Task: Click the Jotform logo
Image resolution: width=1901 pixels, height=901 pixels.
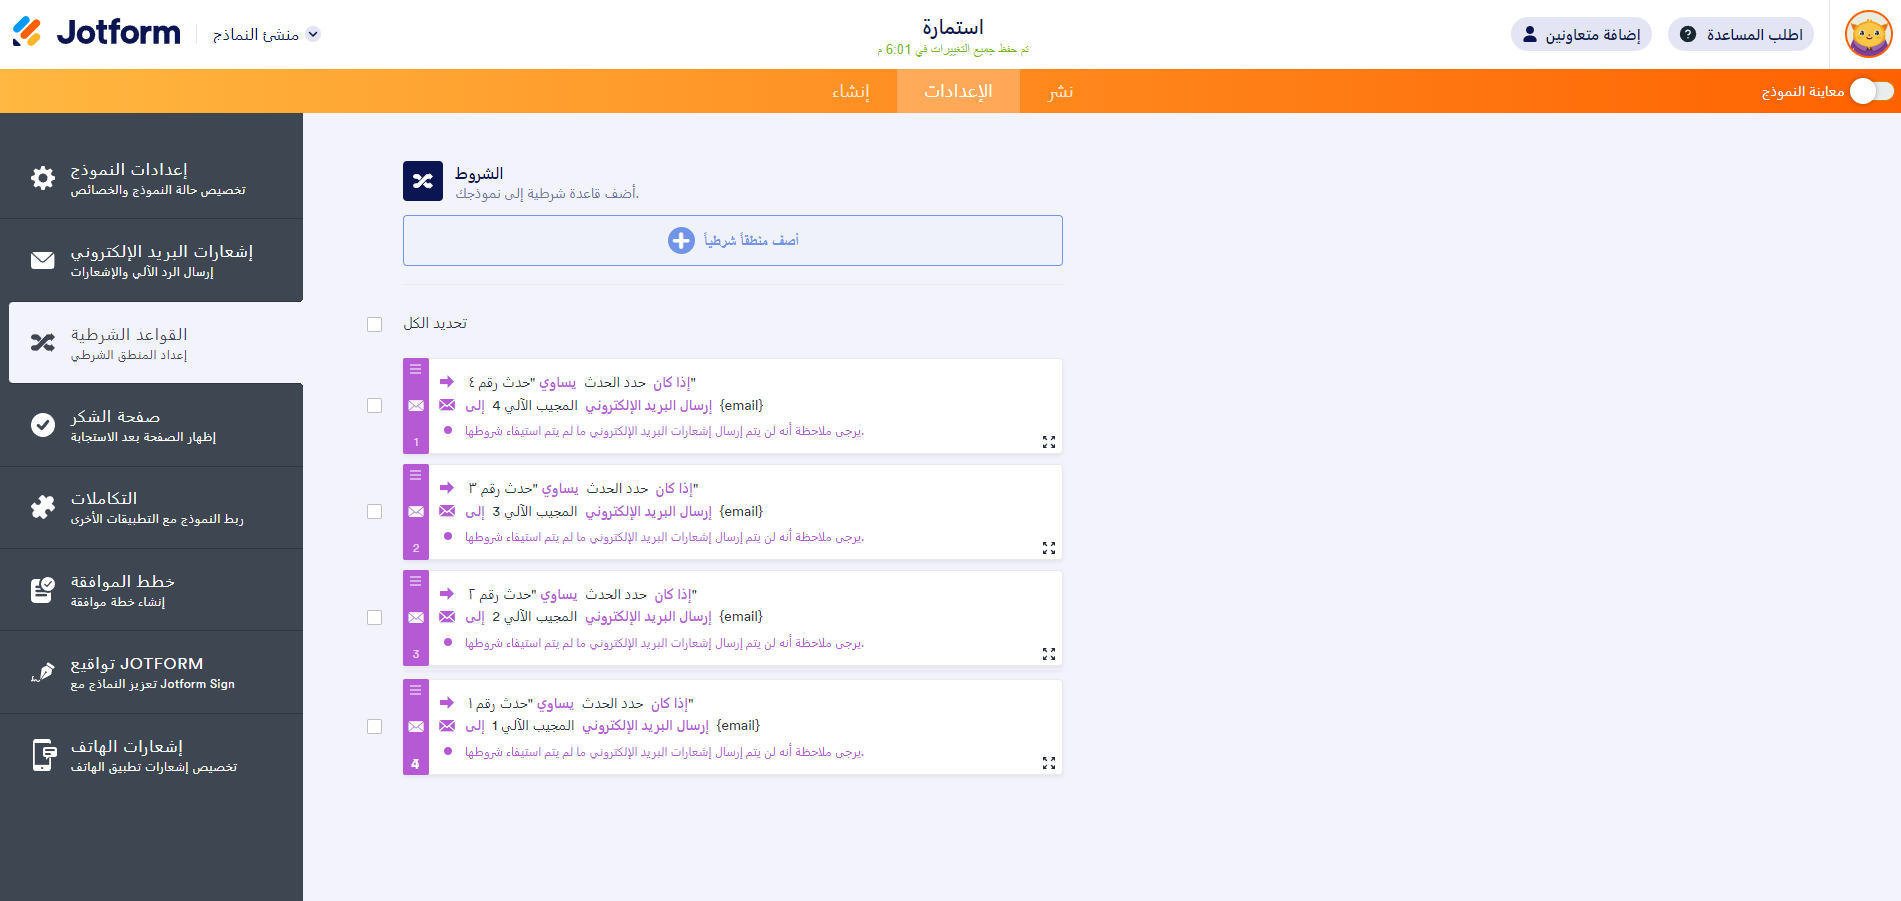Action: tap(95, 32)
